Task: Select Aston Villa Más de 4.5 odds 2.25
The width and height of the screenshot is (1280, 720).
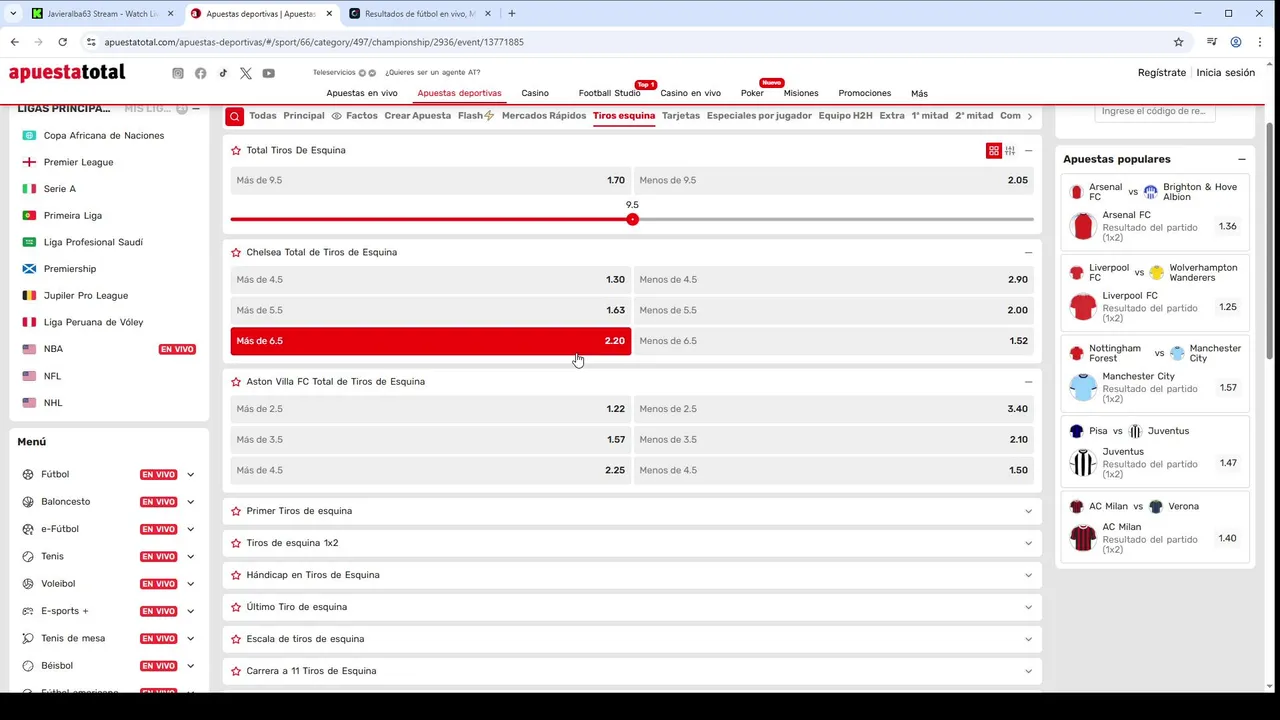Action: [x=430, y=470]
